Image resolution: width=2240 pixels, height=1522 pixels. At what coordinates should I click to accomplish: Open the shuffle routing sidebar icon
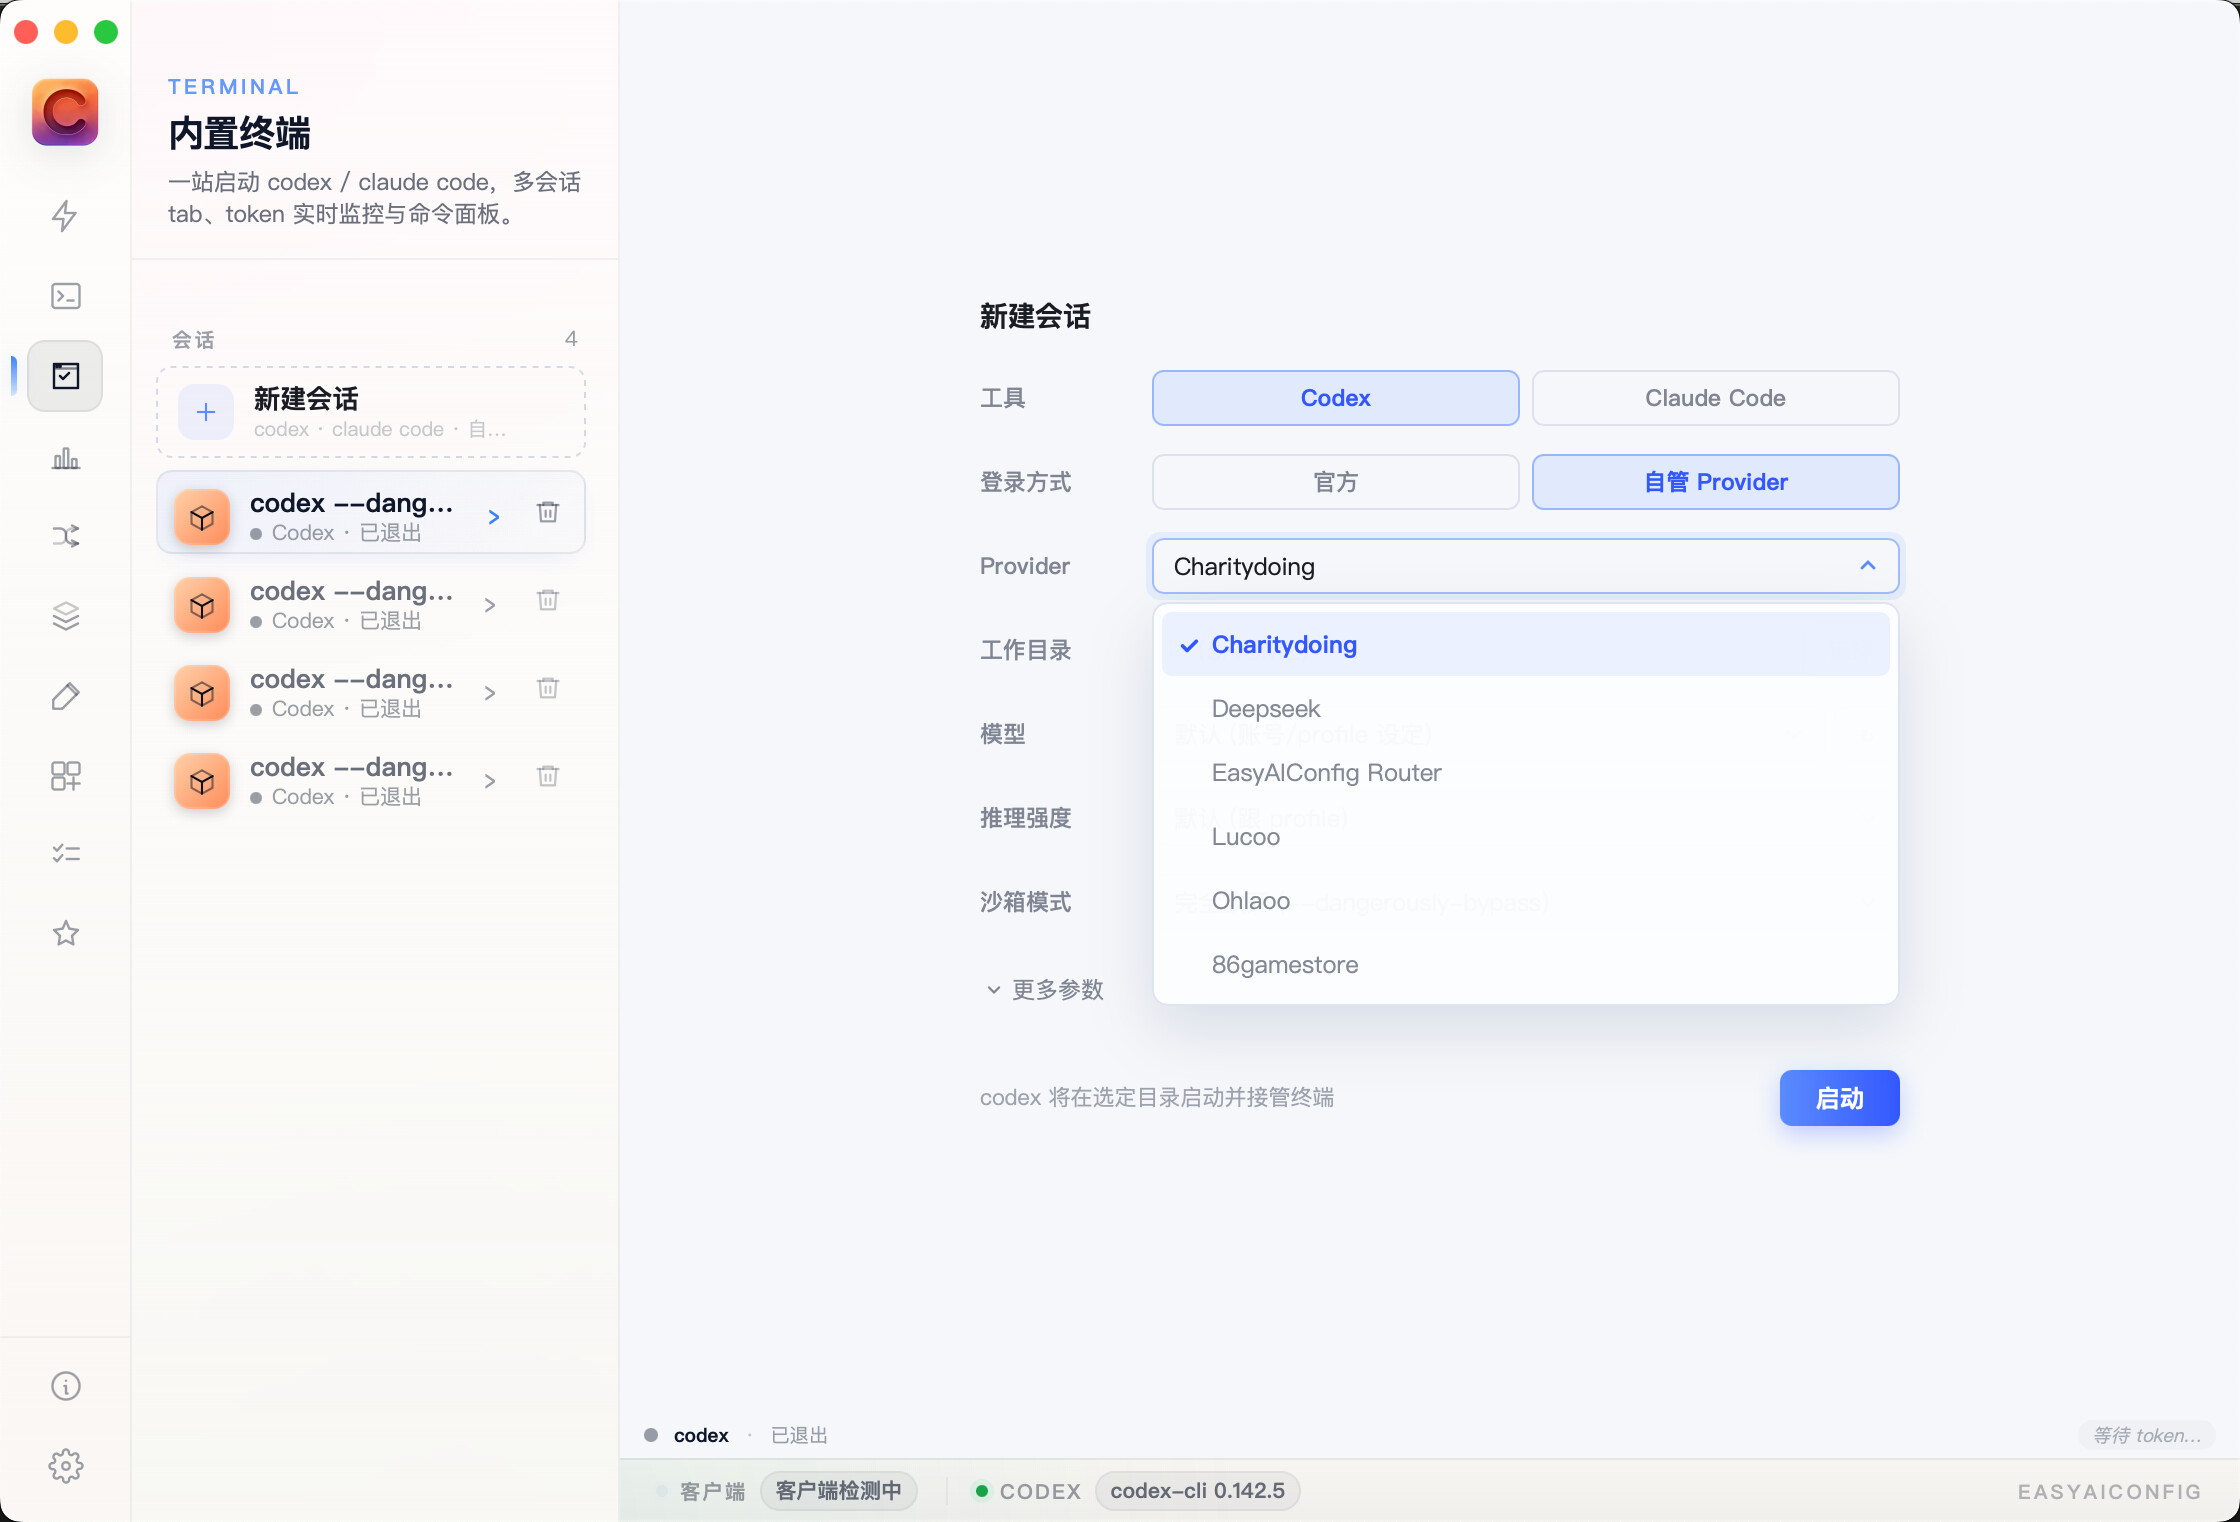(x=65, y=536)
